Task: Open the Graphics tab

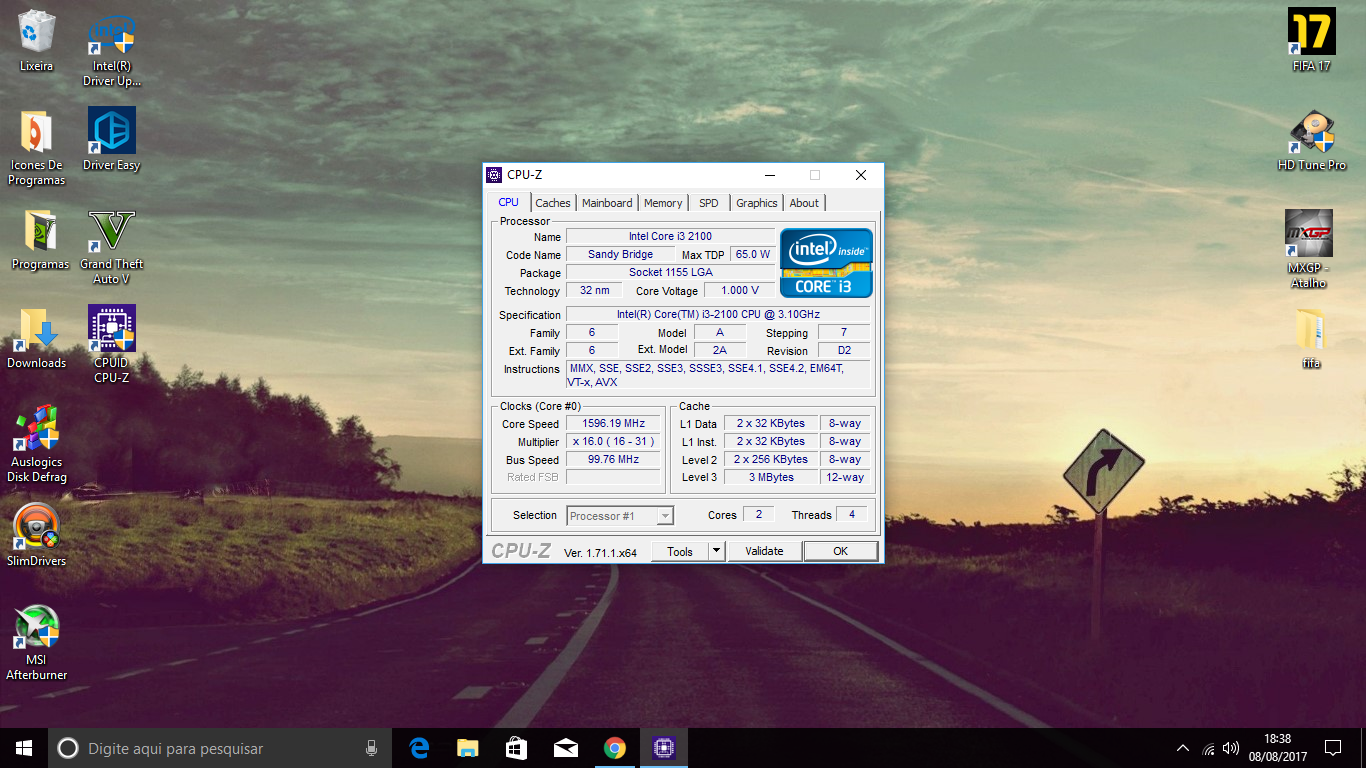Action: [x=757, y=203]
